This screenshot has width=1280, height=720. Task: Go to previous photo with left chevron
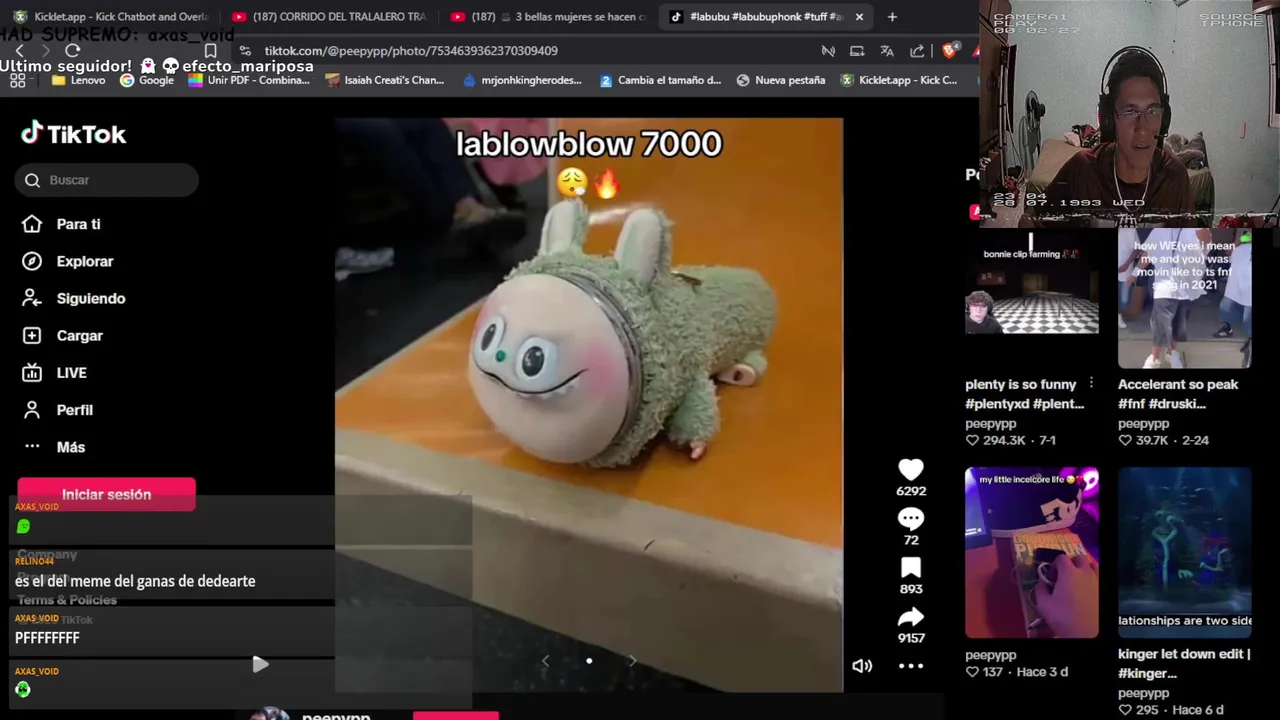pos(545,661)
